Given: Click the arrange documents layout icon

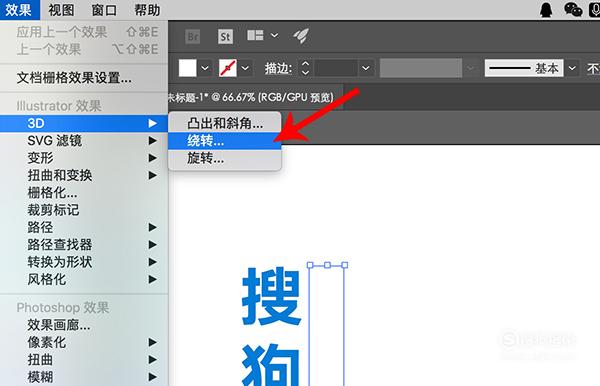Looking at the screenshot, I should pos(255,36).
